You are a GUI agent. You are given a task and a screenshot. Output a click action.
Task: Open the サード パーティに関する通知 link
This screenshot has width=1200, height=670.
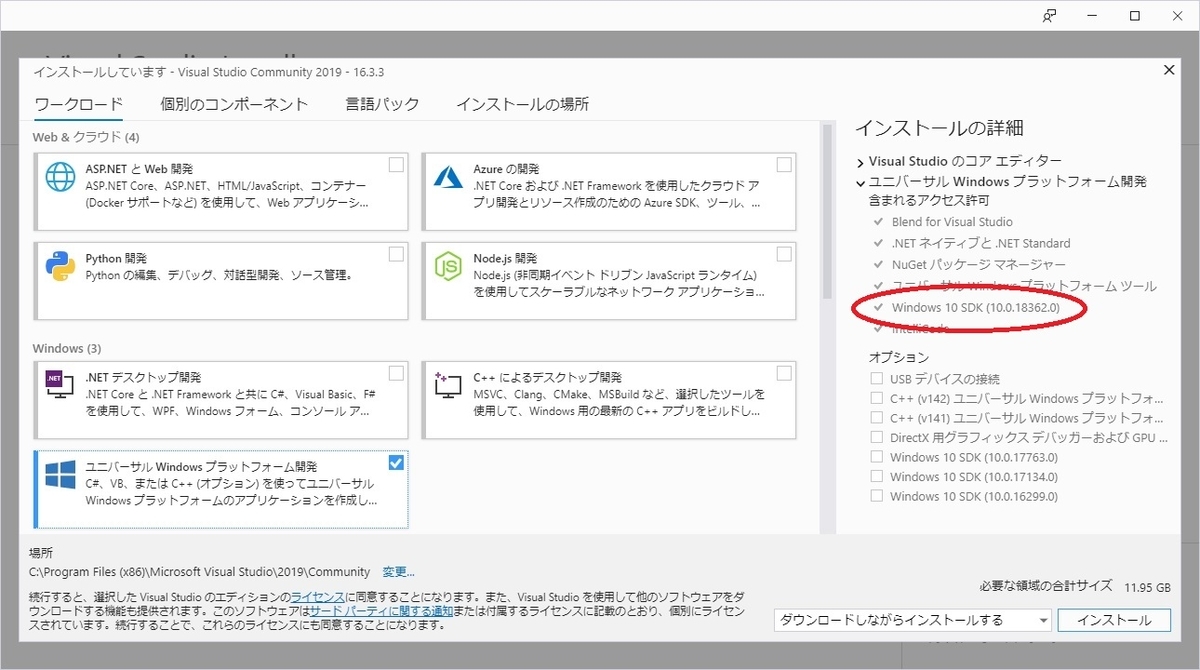(x=381, y=610)
